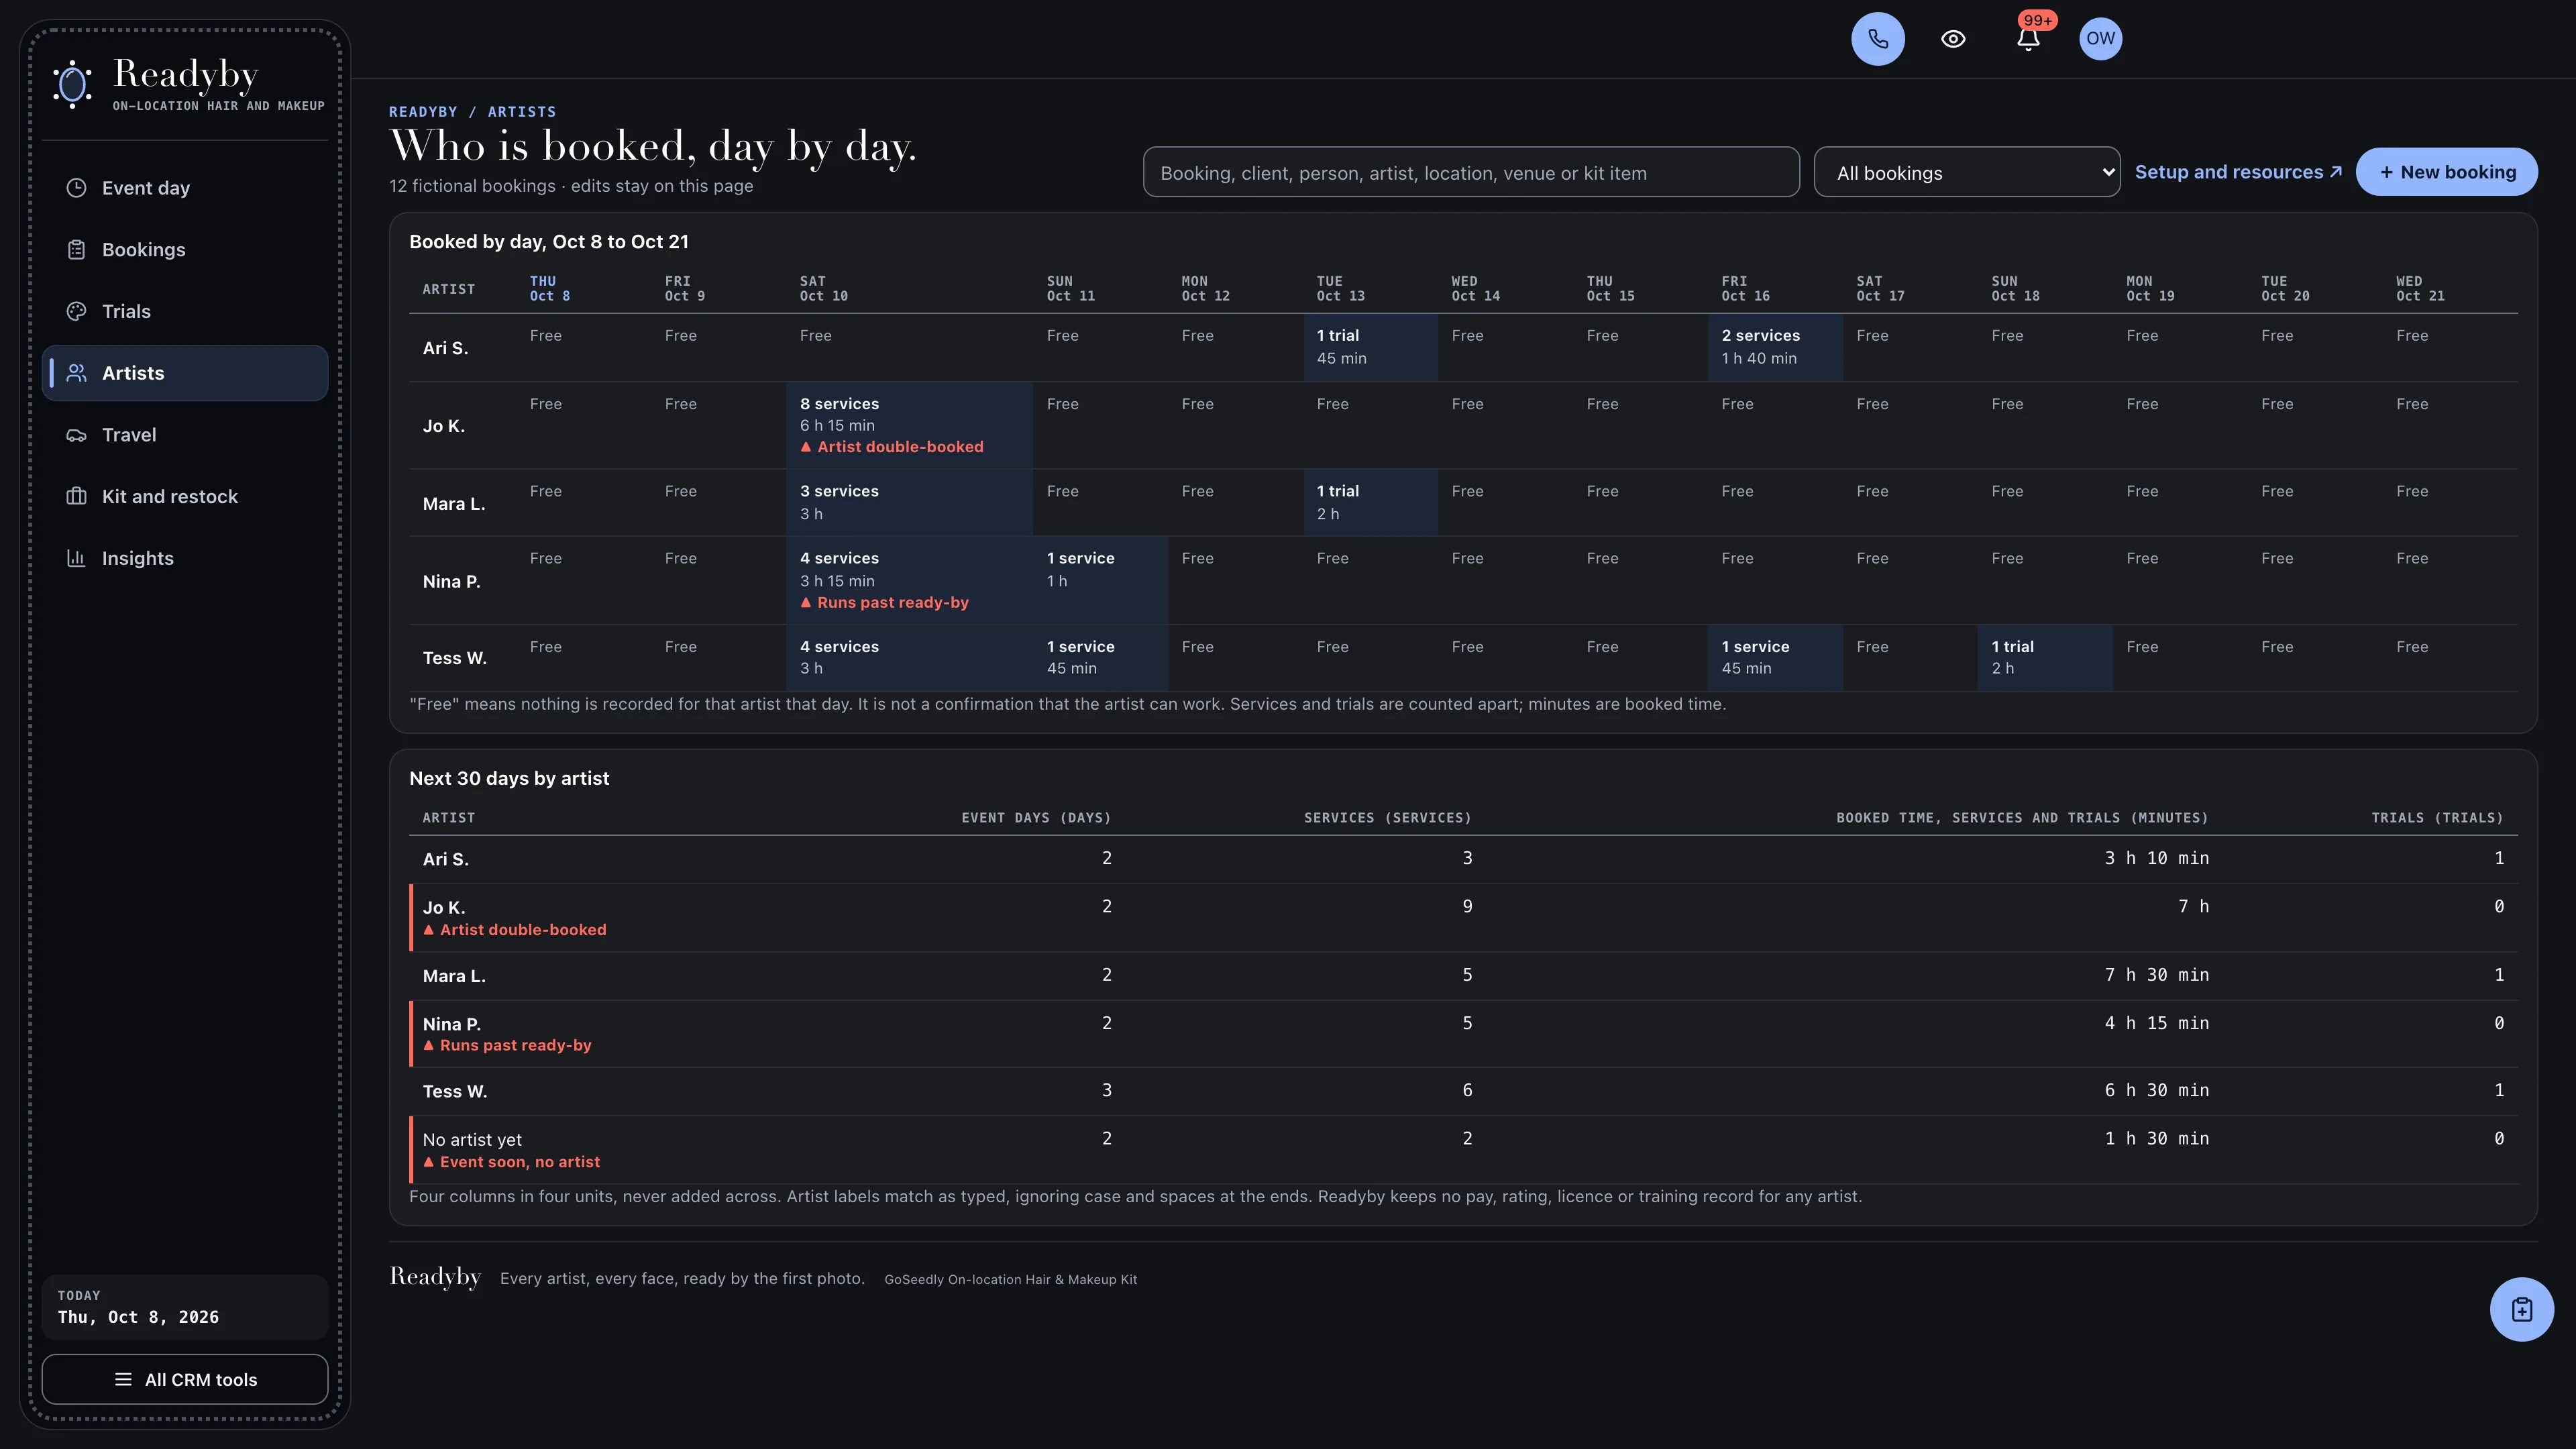Click the people icon beside Artists
Viewport: 2576px width, 1449px height.
tap(76, 373)
